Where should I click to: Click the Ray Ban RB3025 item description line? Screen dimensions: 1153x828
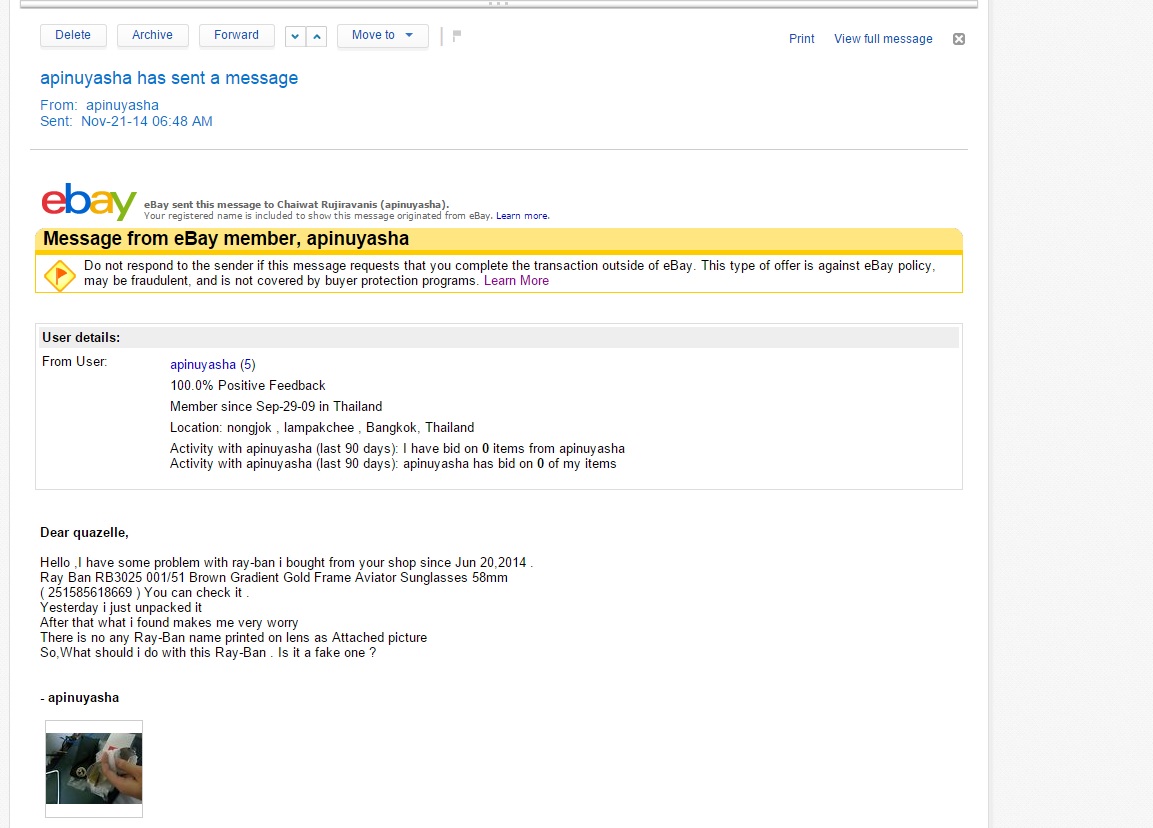(274, 578)
